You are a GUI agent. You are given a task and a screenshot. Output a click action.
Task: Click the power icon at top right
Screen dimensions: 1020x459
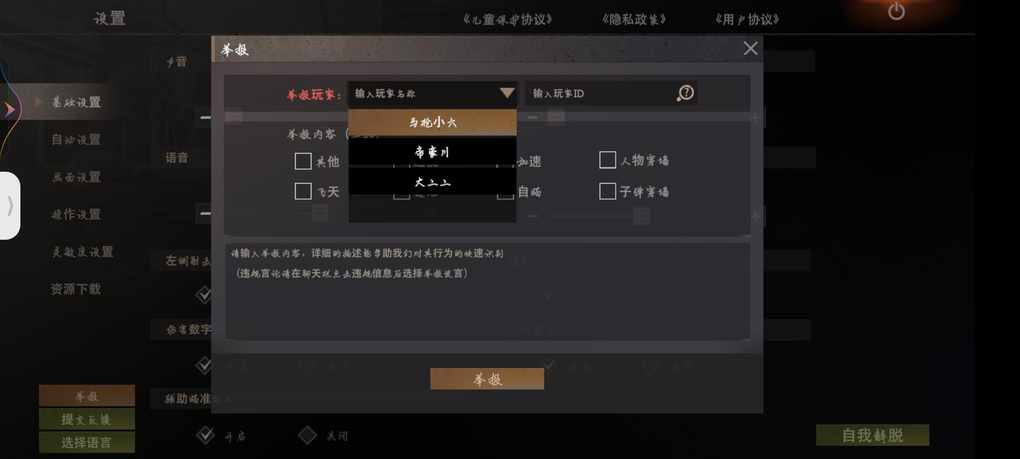(896, 10)
